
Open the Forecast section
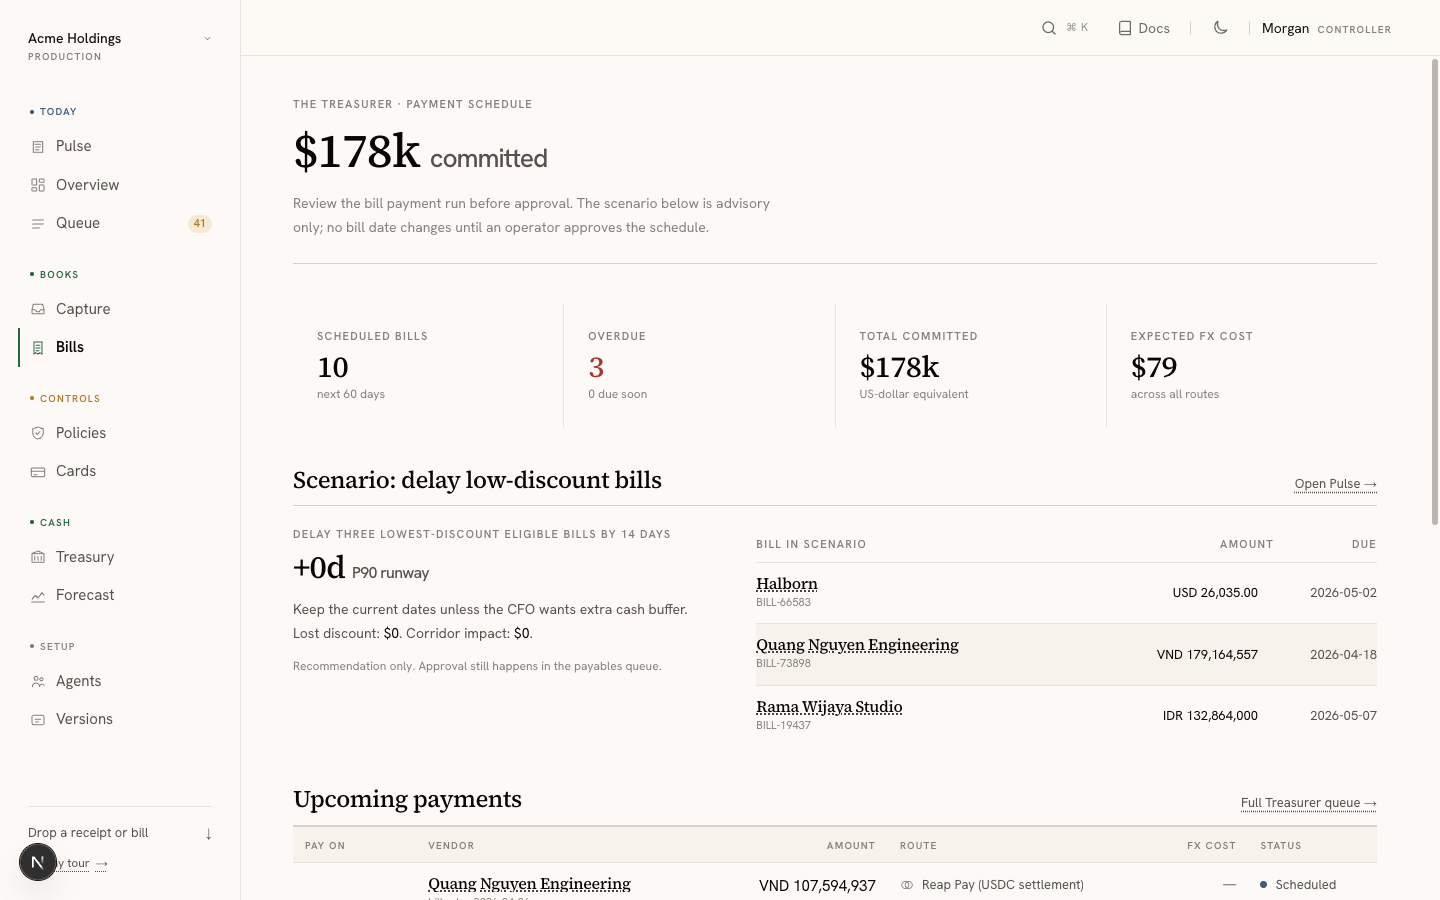click(x=120, y=595)
